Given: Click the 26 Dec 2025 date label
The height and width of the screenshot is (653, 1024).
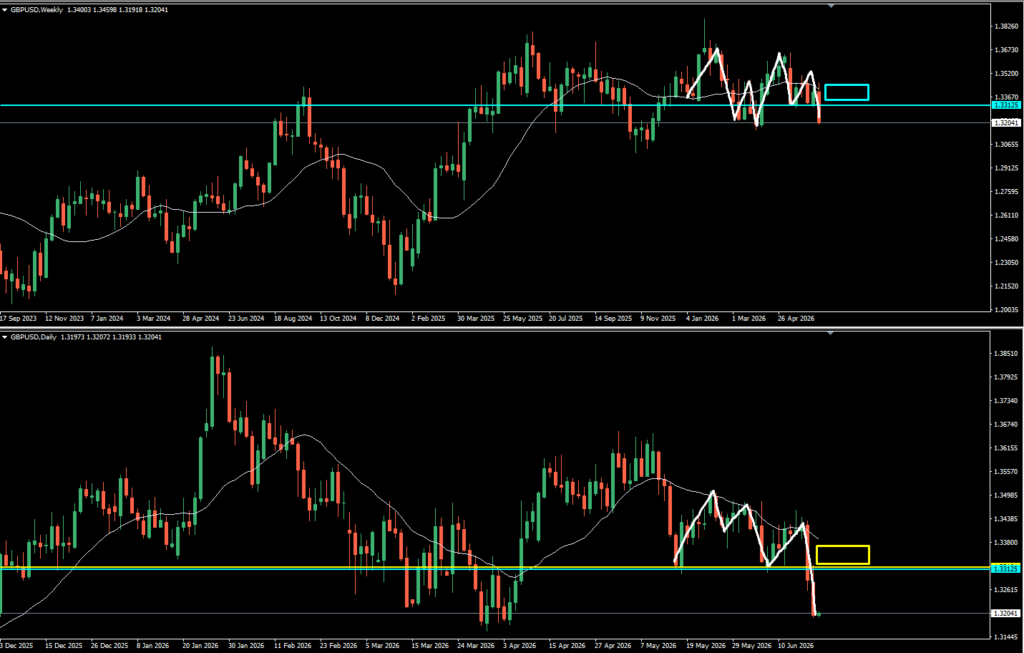Looking at the screenshot, I should coord(110,646).
